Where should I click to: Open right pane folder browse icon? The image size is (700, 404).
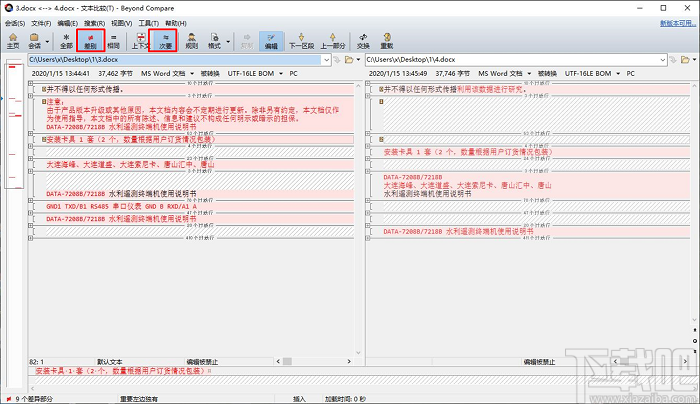(685, 60)
